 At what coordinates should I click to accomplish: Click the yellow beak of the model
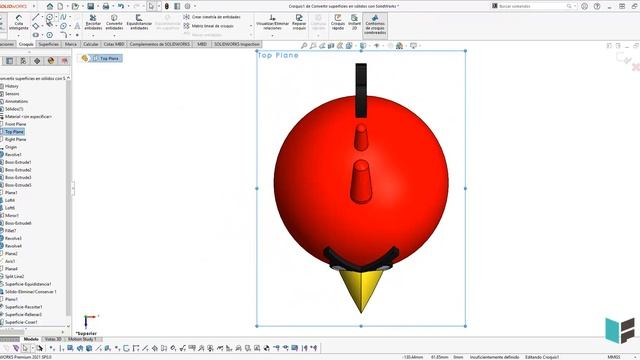361,290
